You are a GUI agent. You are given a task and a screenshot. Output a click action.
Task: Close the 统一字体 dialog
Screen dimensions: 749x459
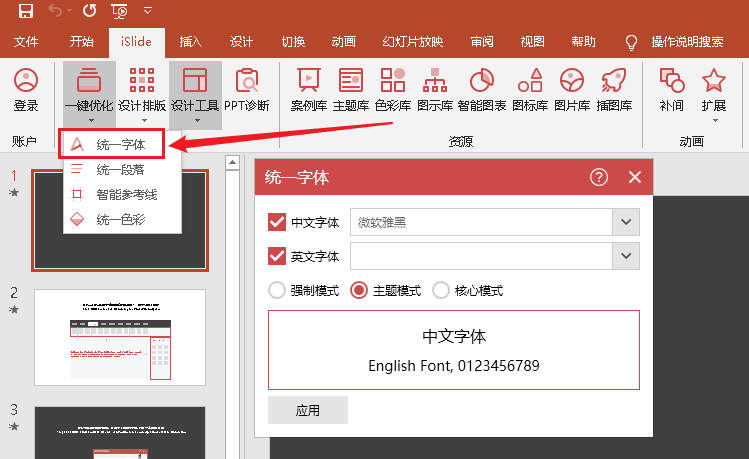click(x=634, y=177)
